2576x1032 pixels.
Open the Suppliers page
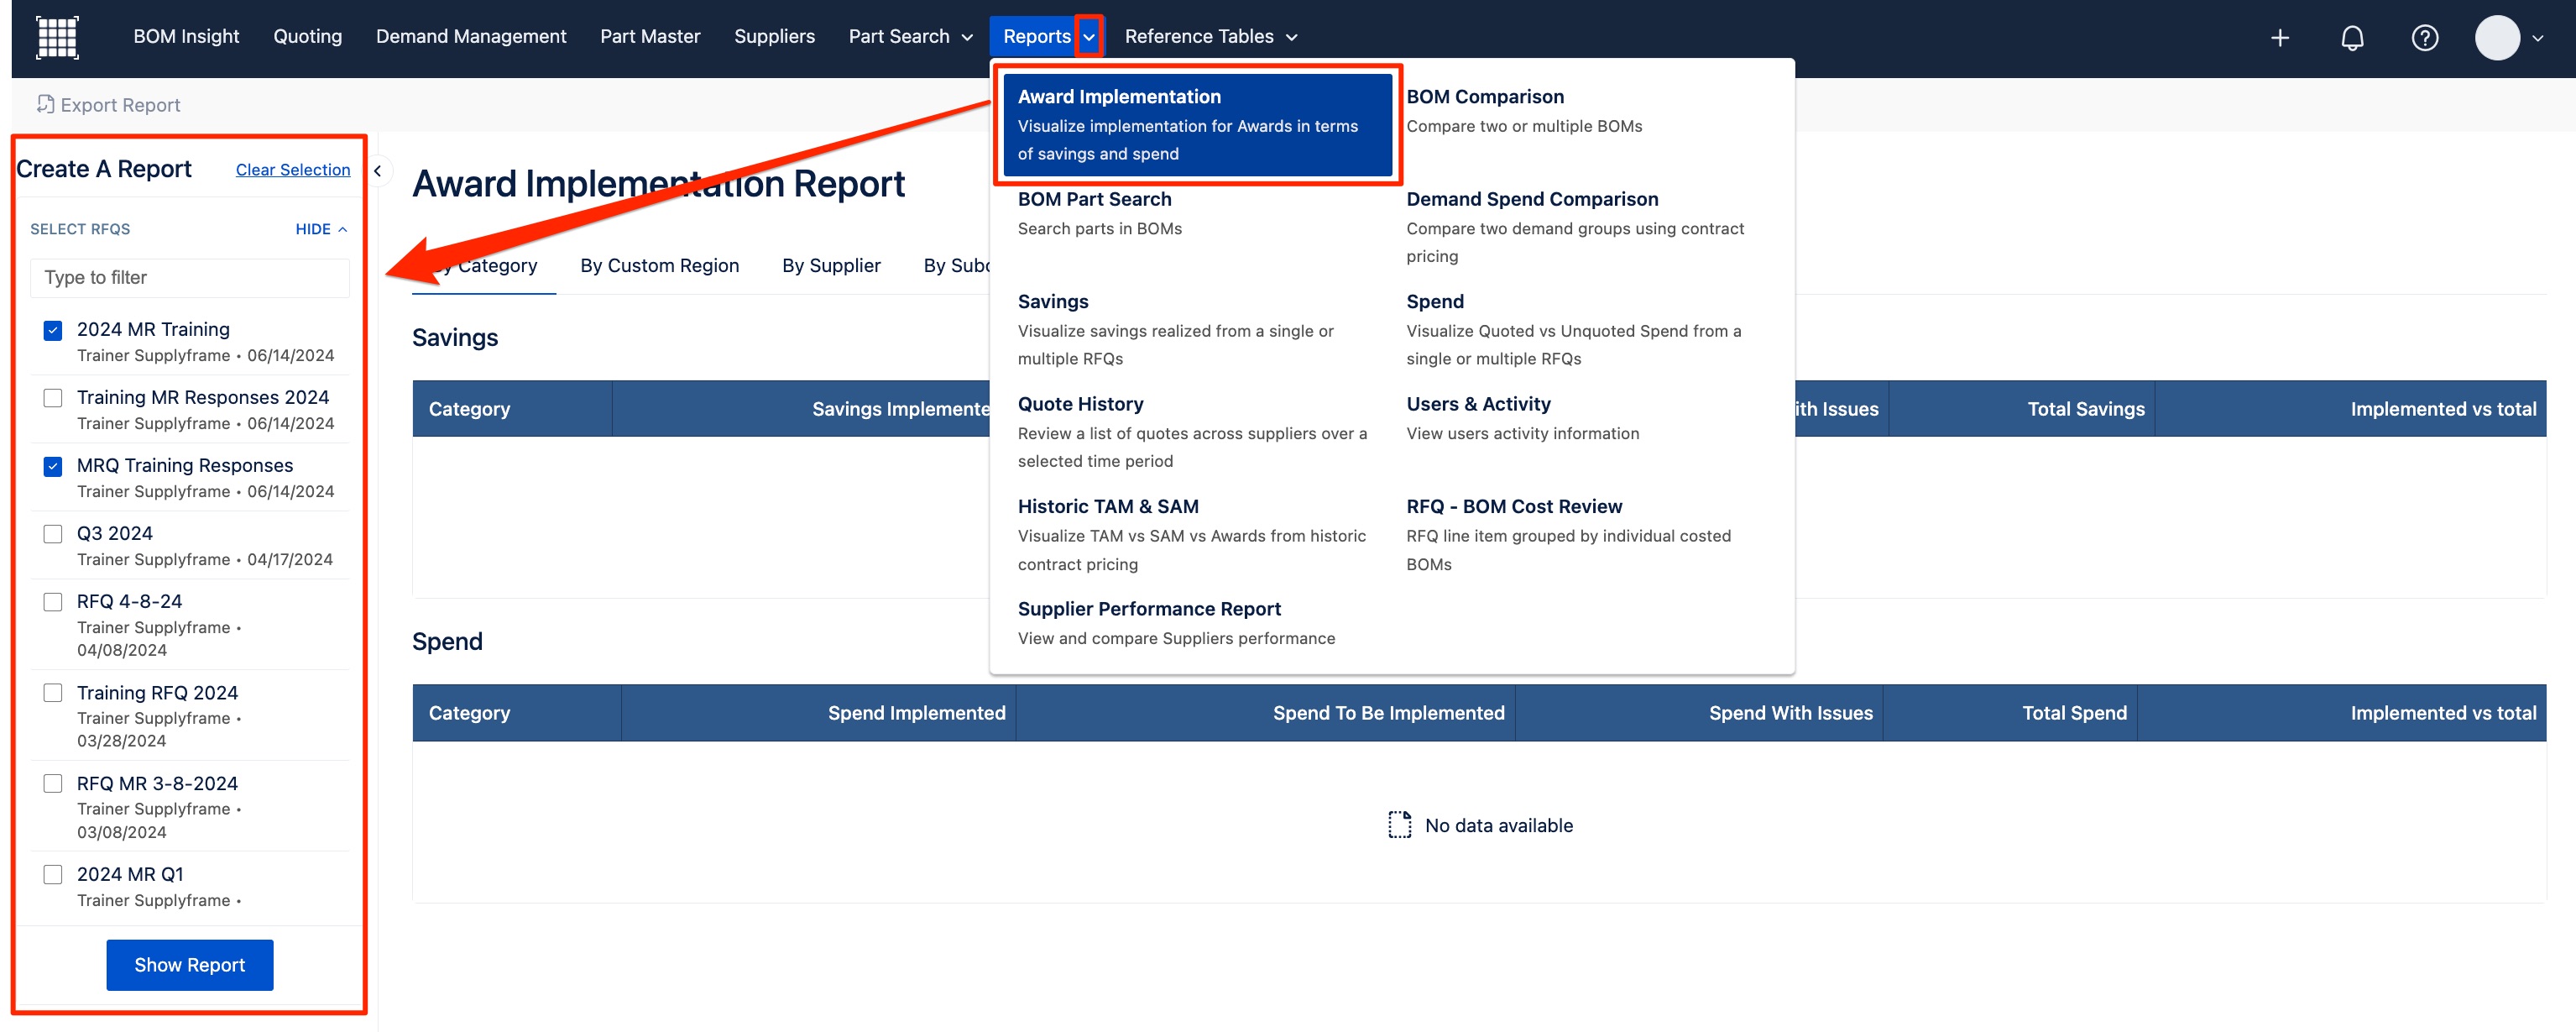pos(774,36)
